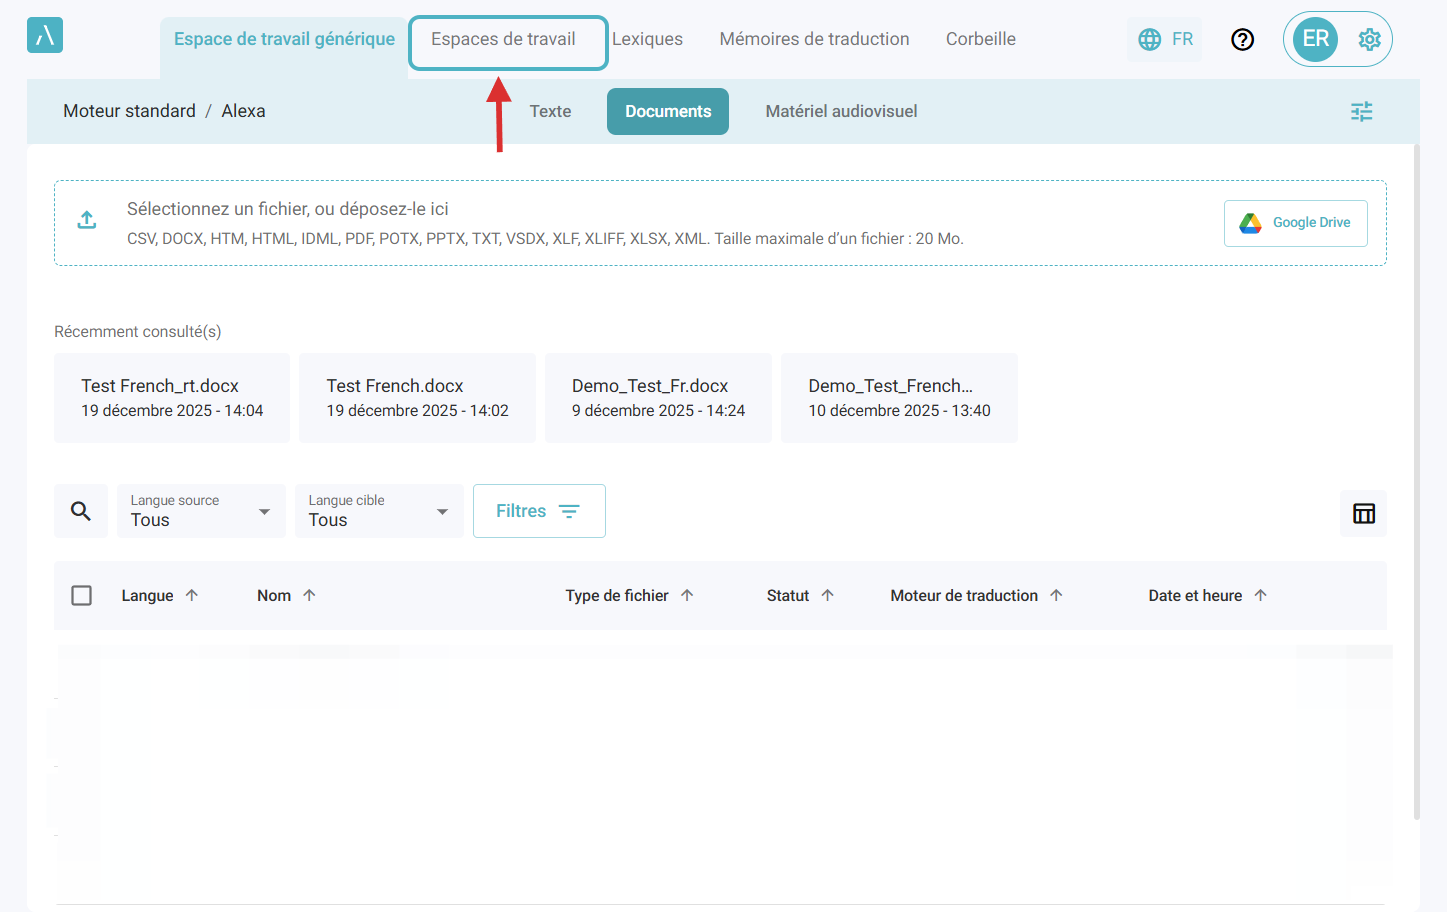Sort by Date et heure arrow
The image size is (1447, 912).
pyautogui.click(x=1260, y=595)
